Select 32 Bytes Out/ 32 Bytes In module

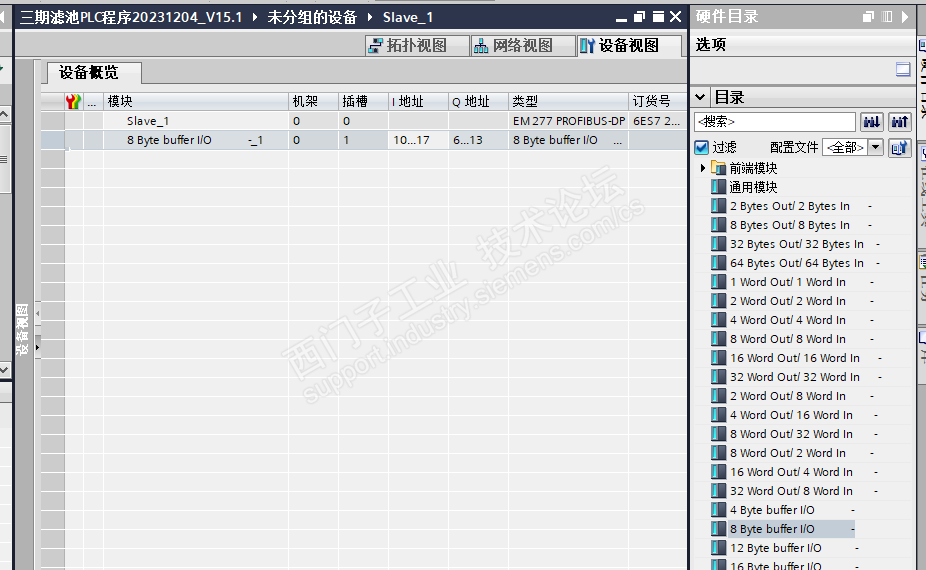coord(797,244)
